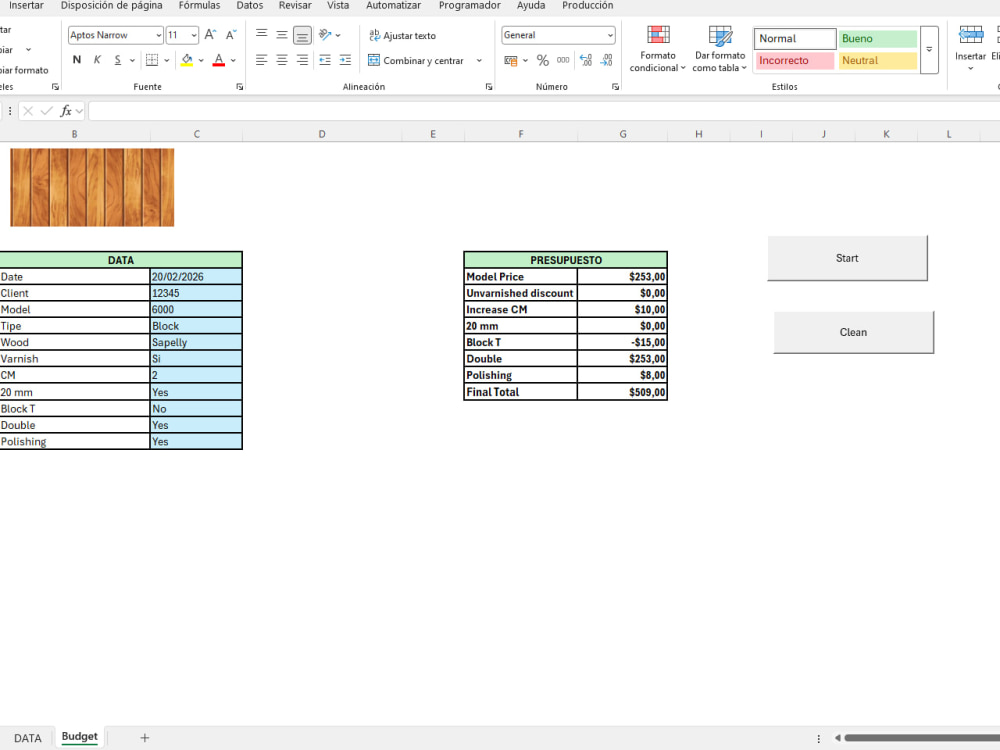
Task: Click Ajustar texto wrap button
Action: tap(402, 36)
